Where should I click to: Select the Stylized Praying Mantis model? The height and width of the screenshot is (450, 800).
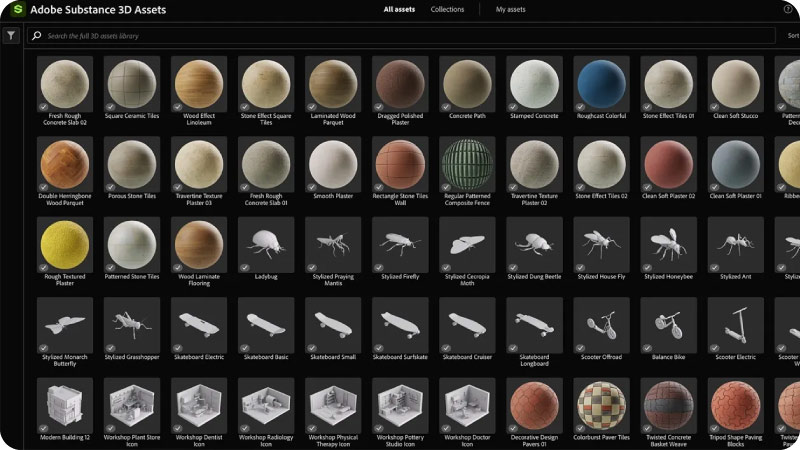pyautogui.click(x=333, y=245)
